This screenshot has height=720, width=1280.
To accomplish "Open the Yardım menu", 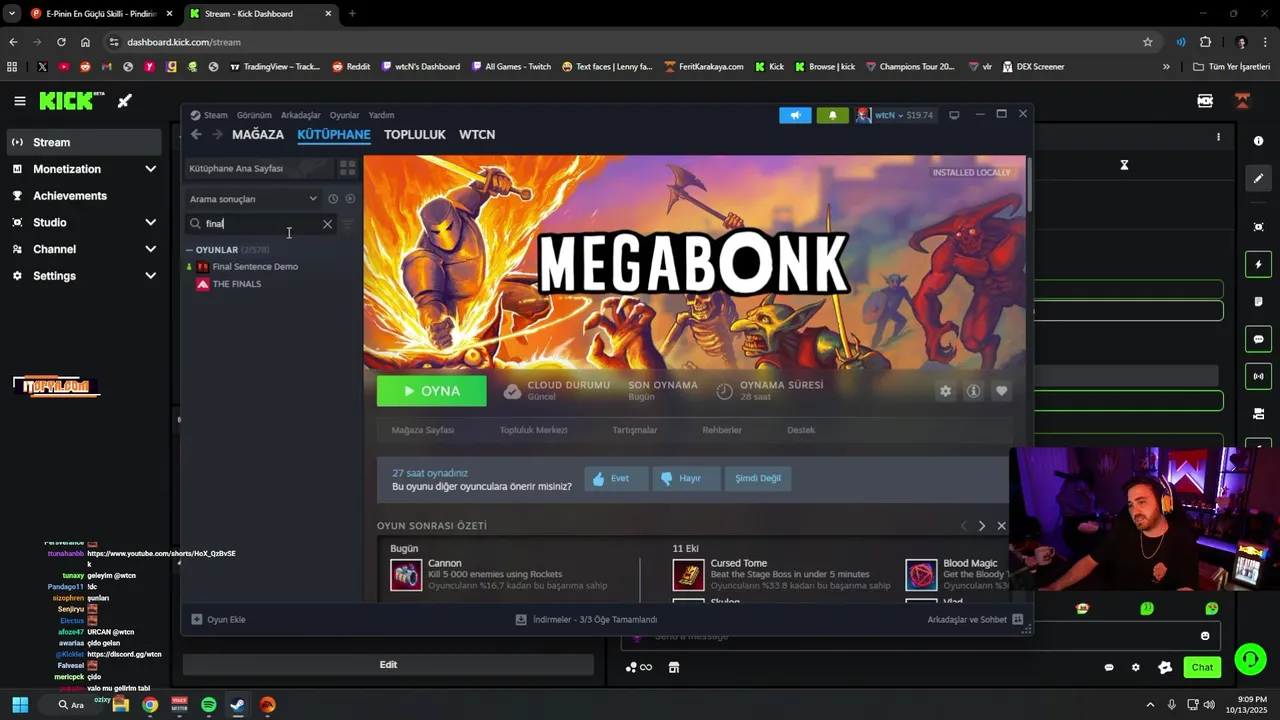I will [x=381, y=115].
